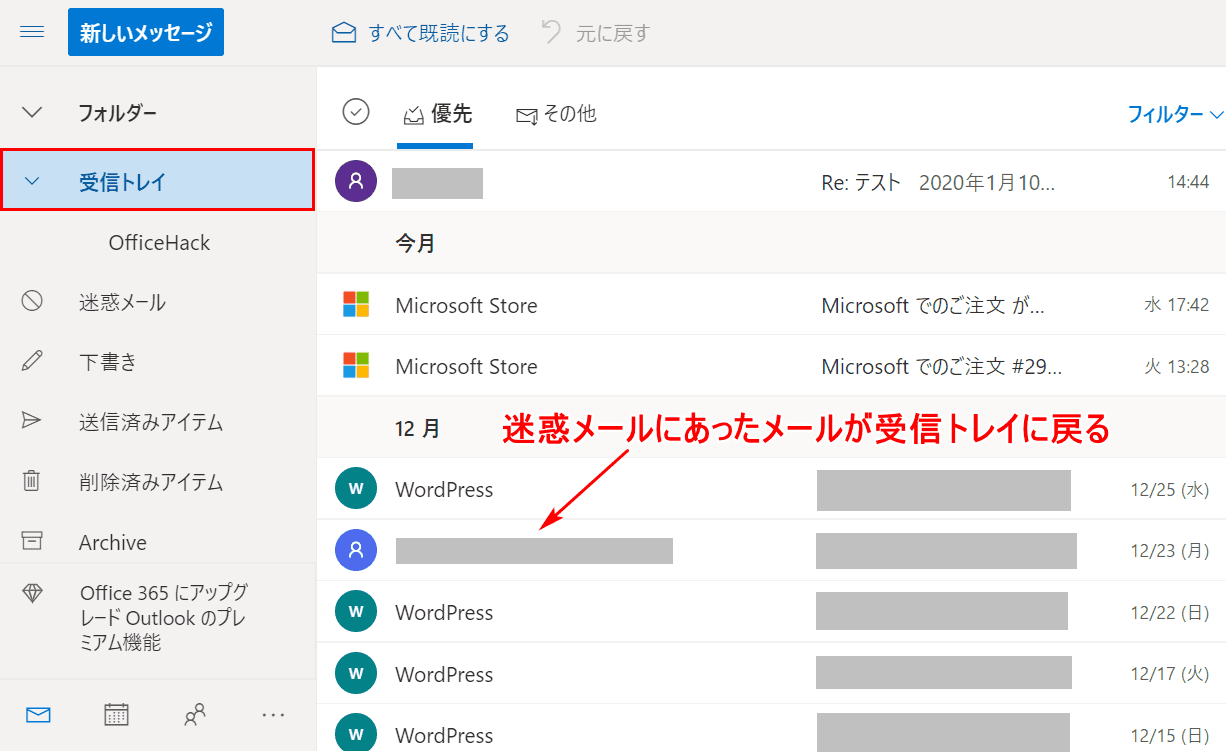
Task: Open the 削除済みアイテム trash folder
Action: [x=150, y=482]
